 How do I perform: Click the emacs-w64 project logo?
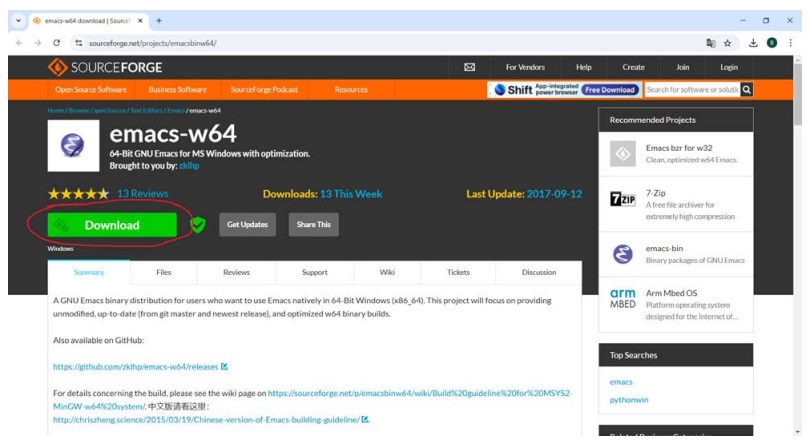[x=74, y=146]
